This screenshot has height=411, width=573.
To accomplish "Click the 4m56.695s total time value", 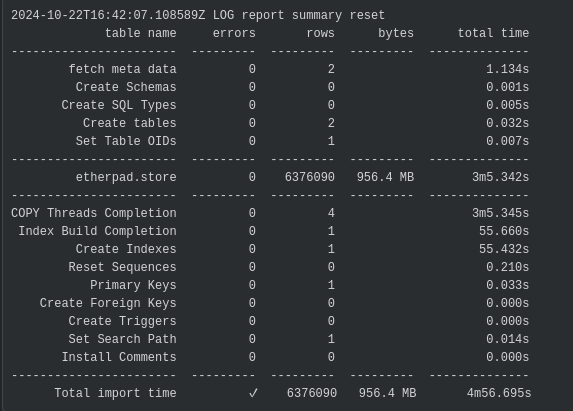I will point(499,393).
